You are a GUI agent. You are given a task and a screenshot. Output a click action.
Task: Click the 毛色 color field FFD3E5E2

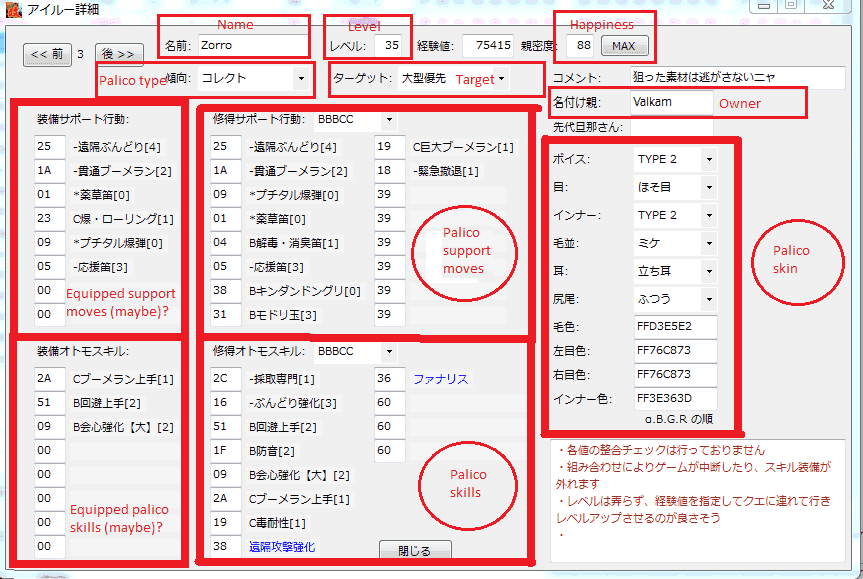click(x=676, y=327)
